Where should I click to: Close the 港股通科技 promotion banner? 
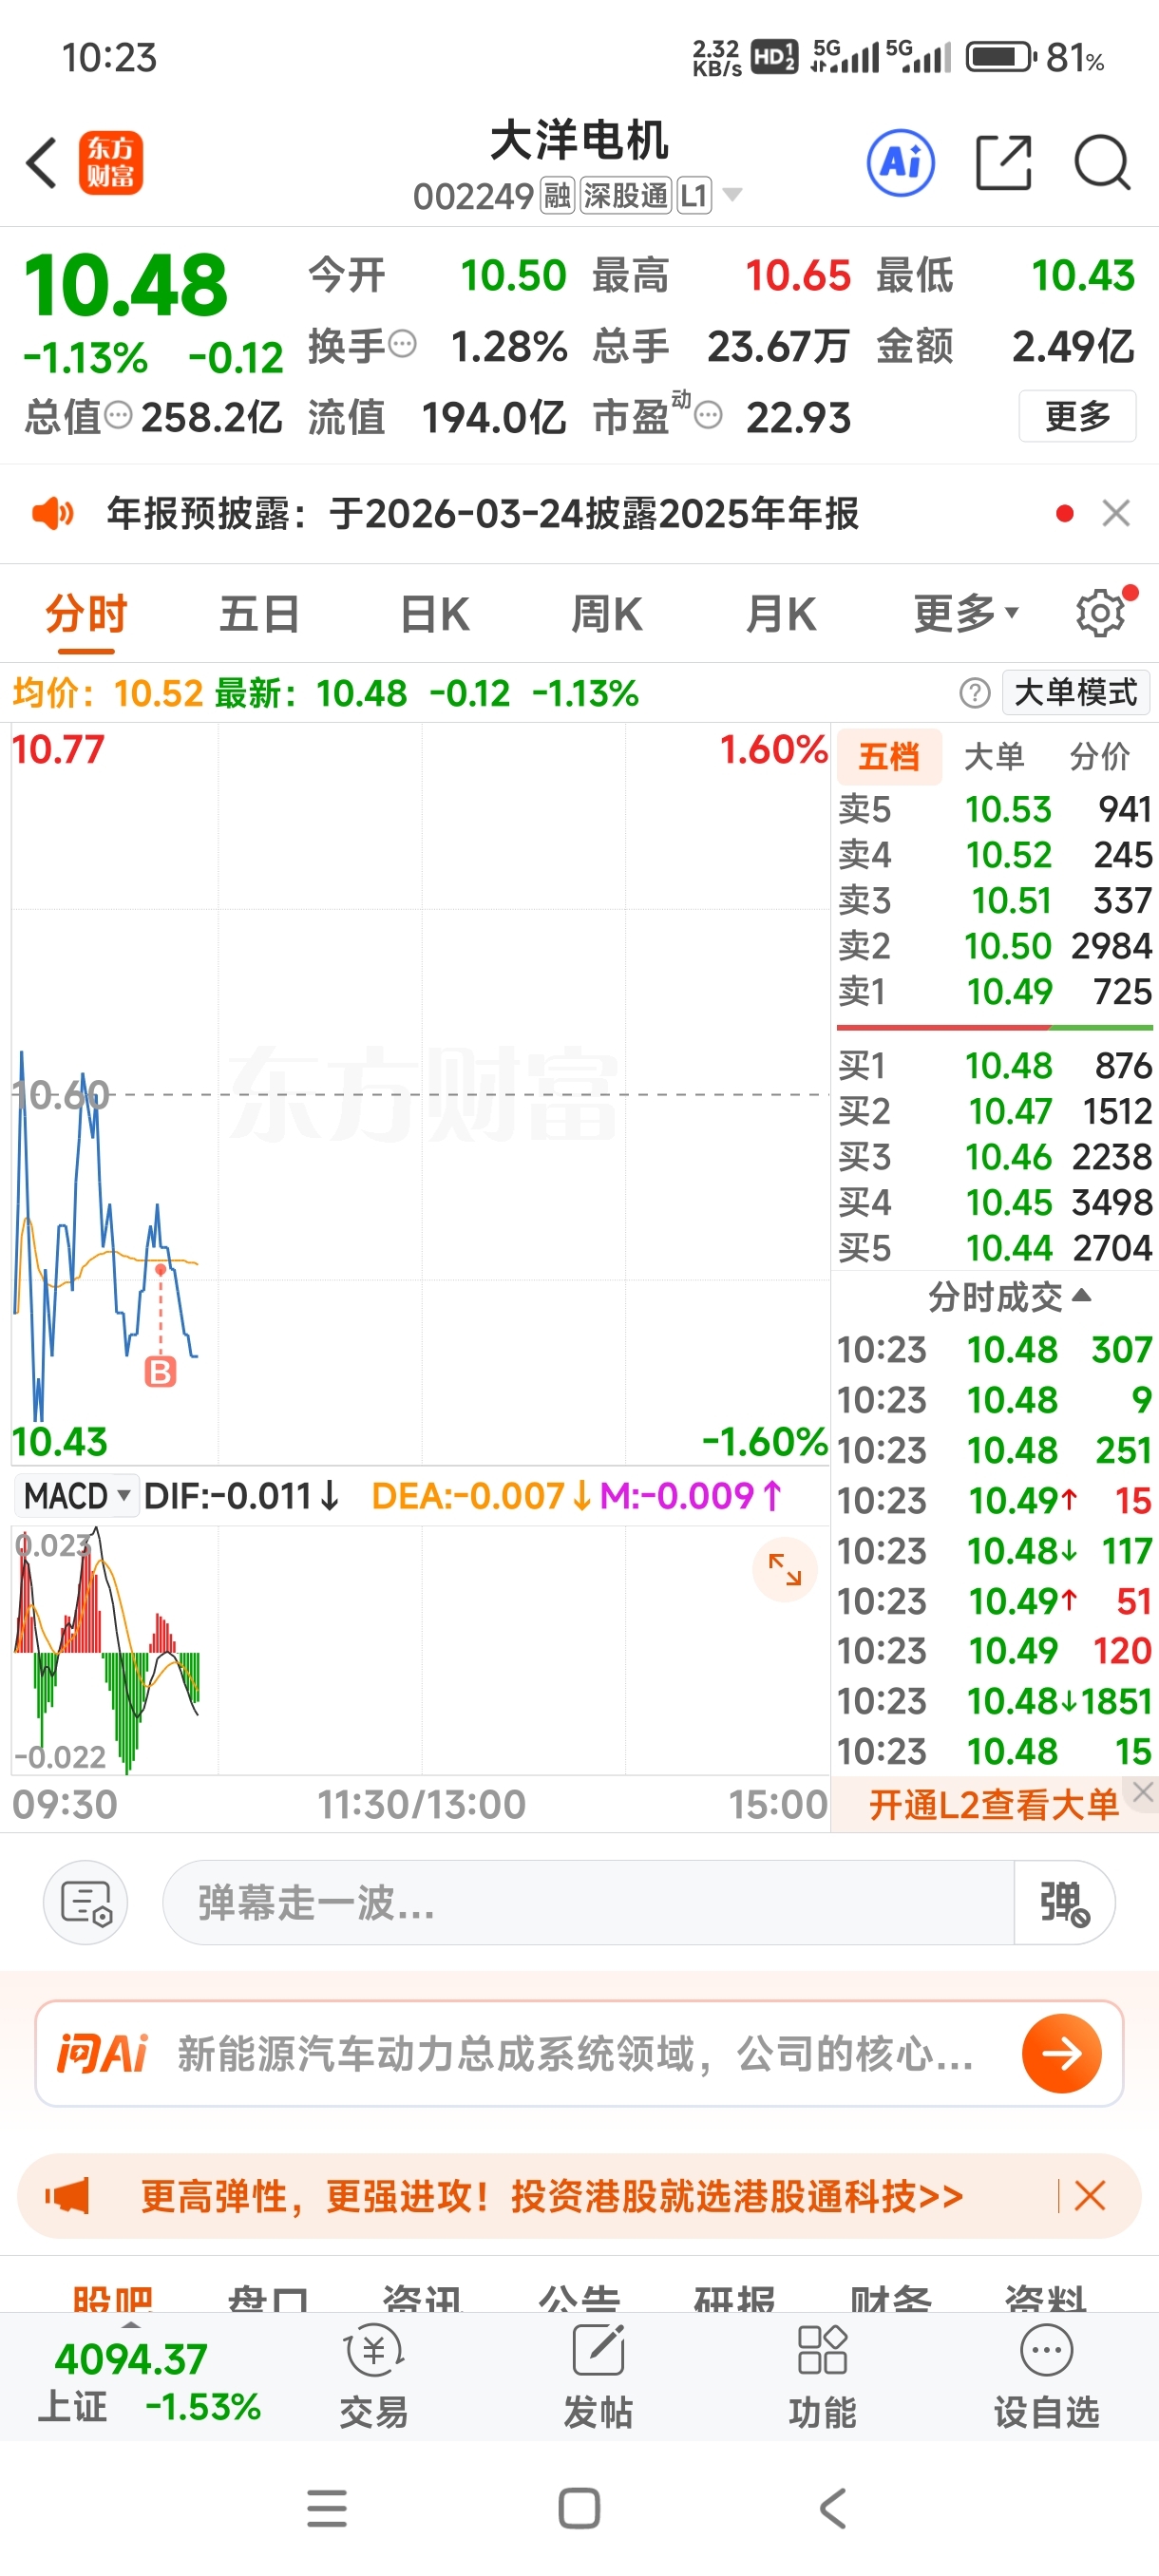[1089, 2196]
